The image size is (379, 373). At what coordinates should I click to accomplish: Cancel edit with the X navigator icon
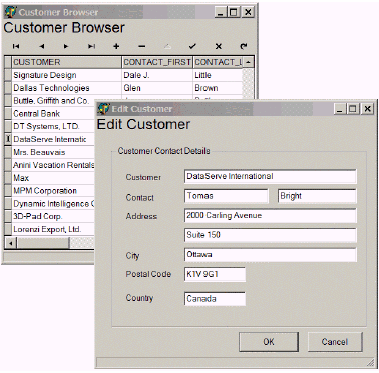pyautogui.click(x=219, y=46)
